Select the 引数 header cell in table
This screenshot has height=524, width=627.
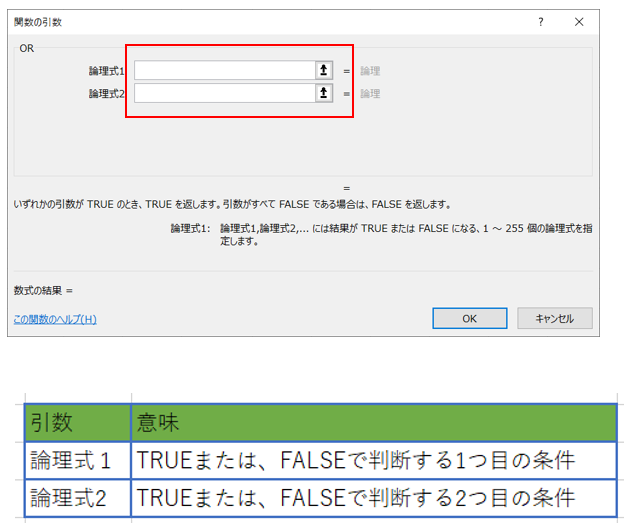pyautogui.click(x=78, y=422)
